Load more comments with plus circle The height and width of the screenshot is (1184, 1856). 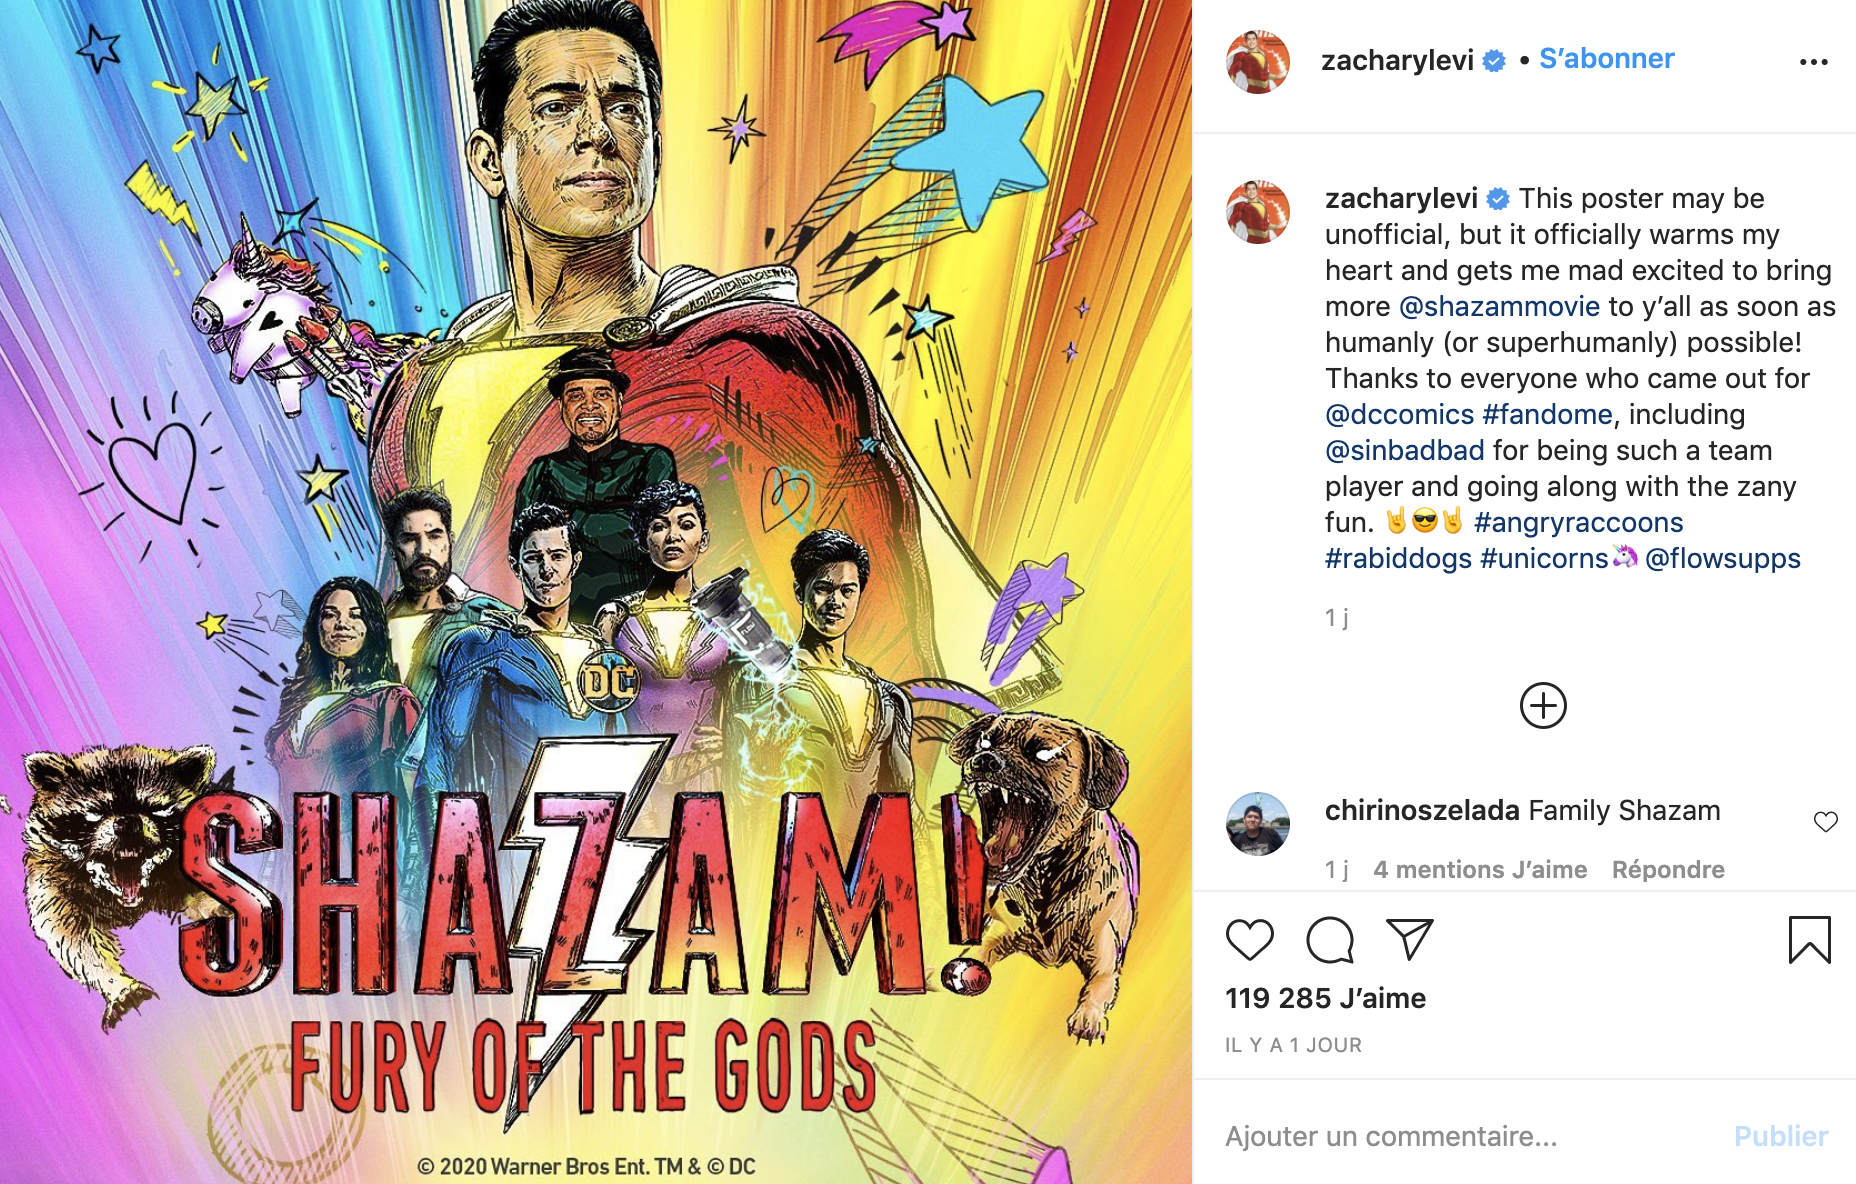1543,706
